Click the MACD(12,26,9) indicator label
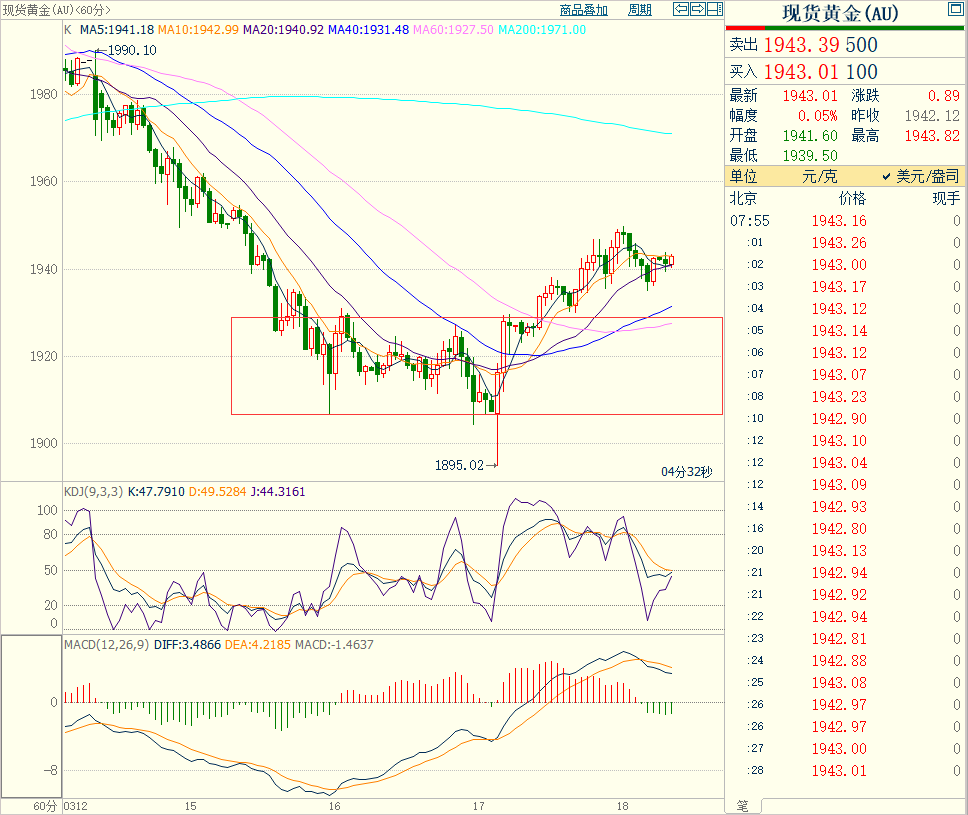Screen dimensions: 968x815 click(107, 645)
